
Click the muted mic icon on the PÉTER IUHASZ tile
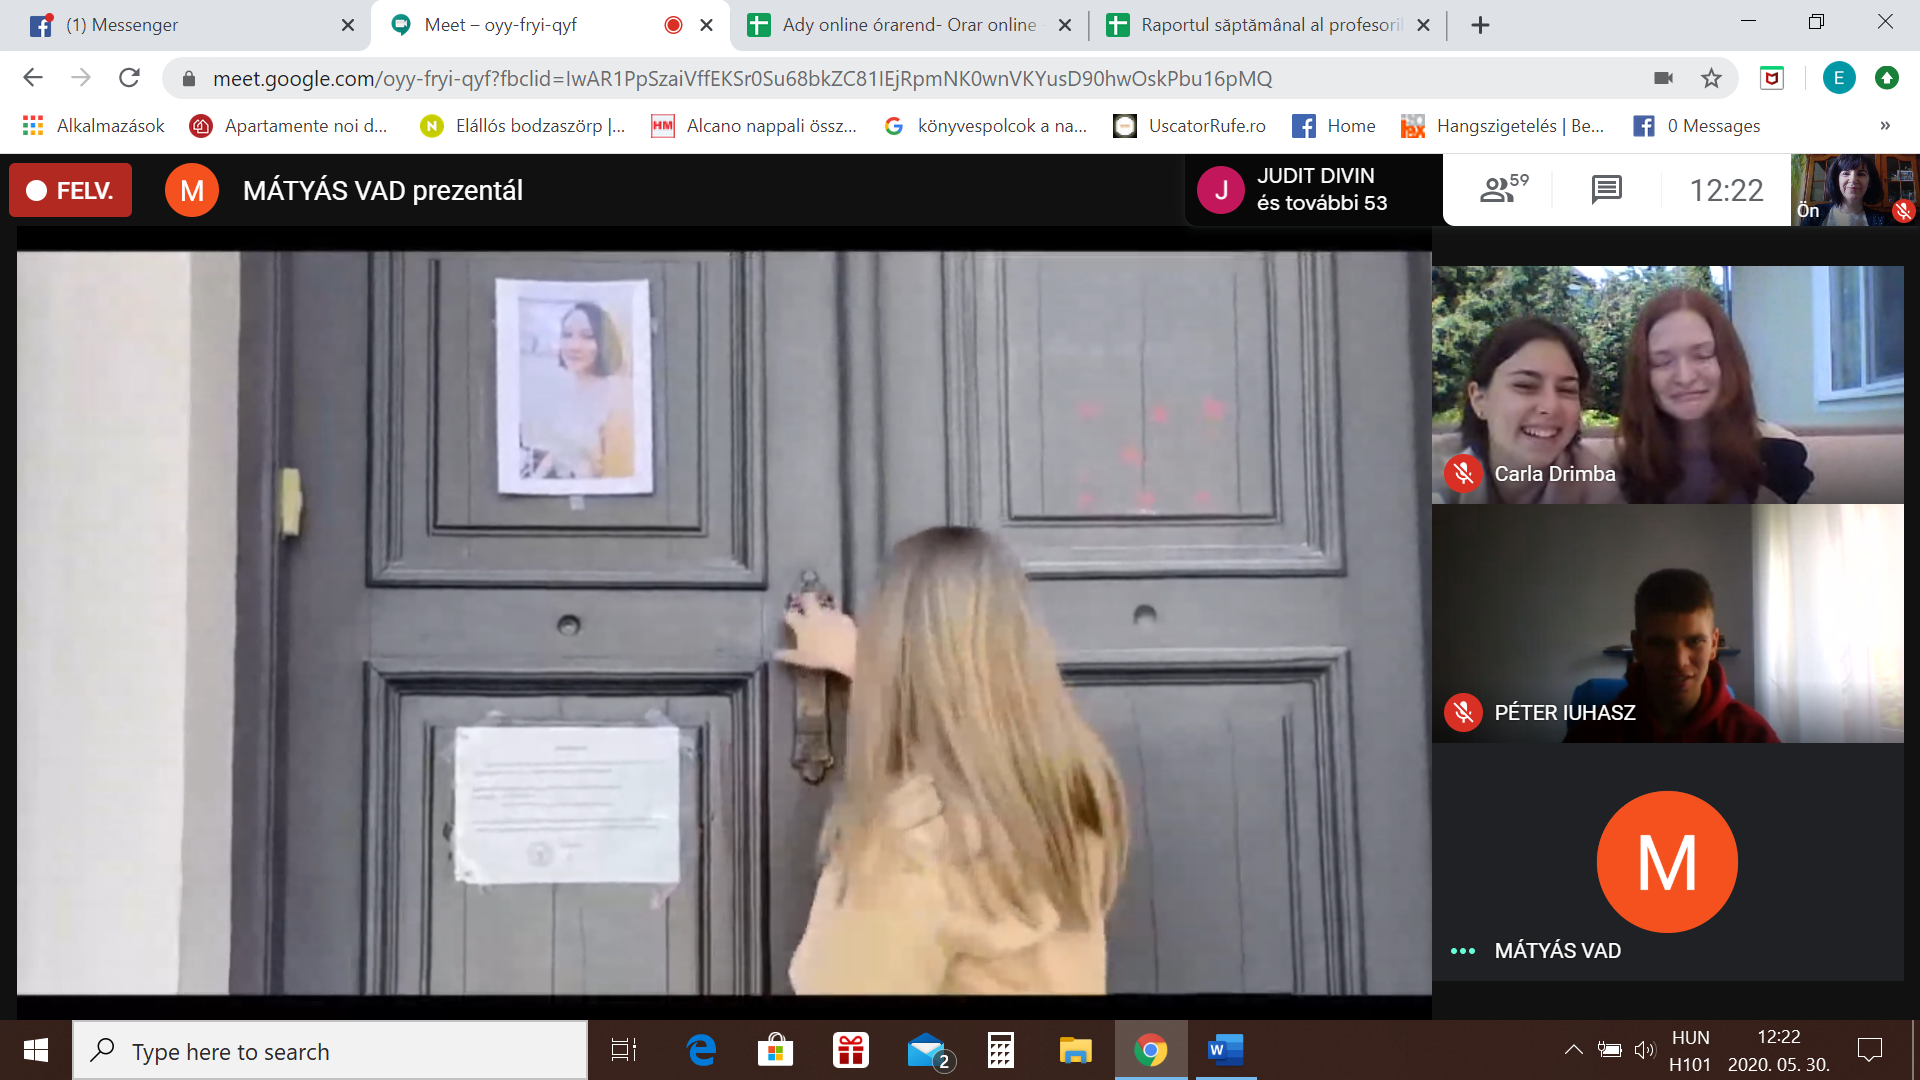[1463, 712]
